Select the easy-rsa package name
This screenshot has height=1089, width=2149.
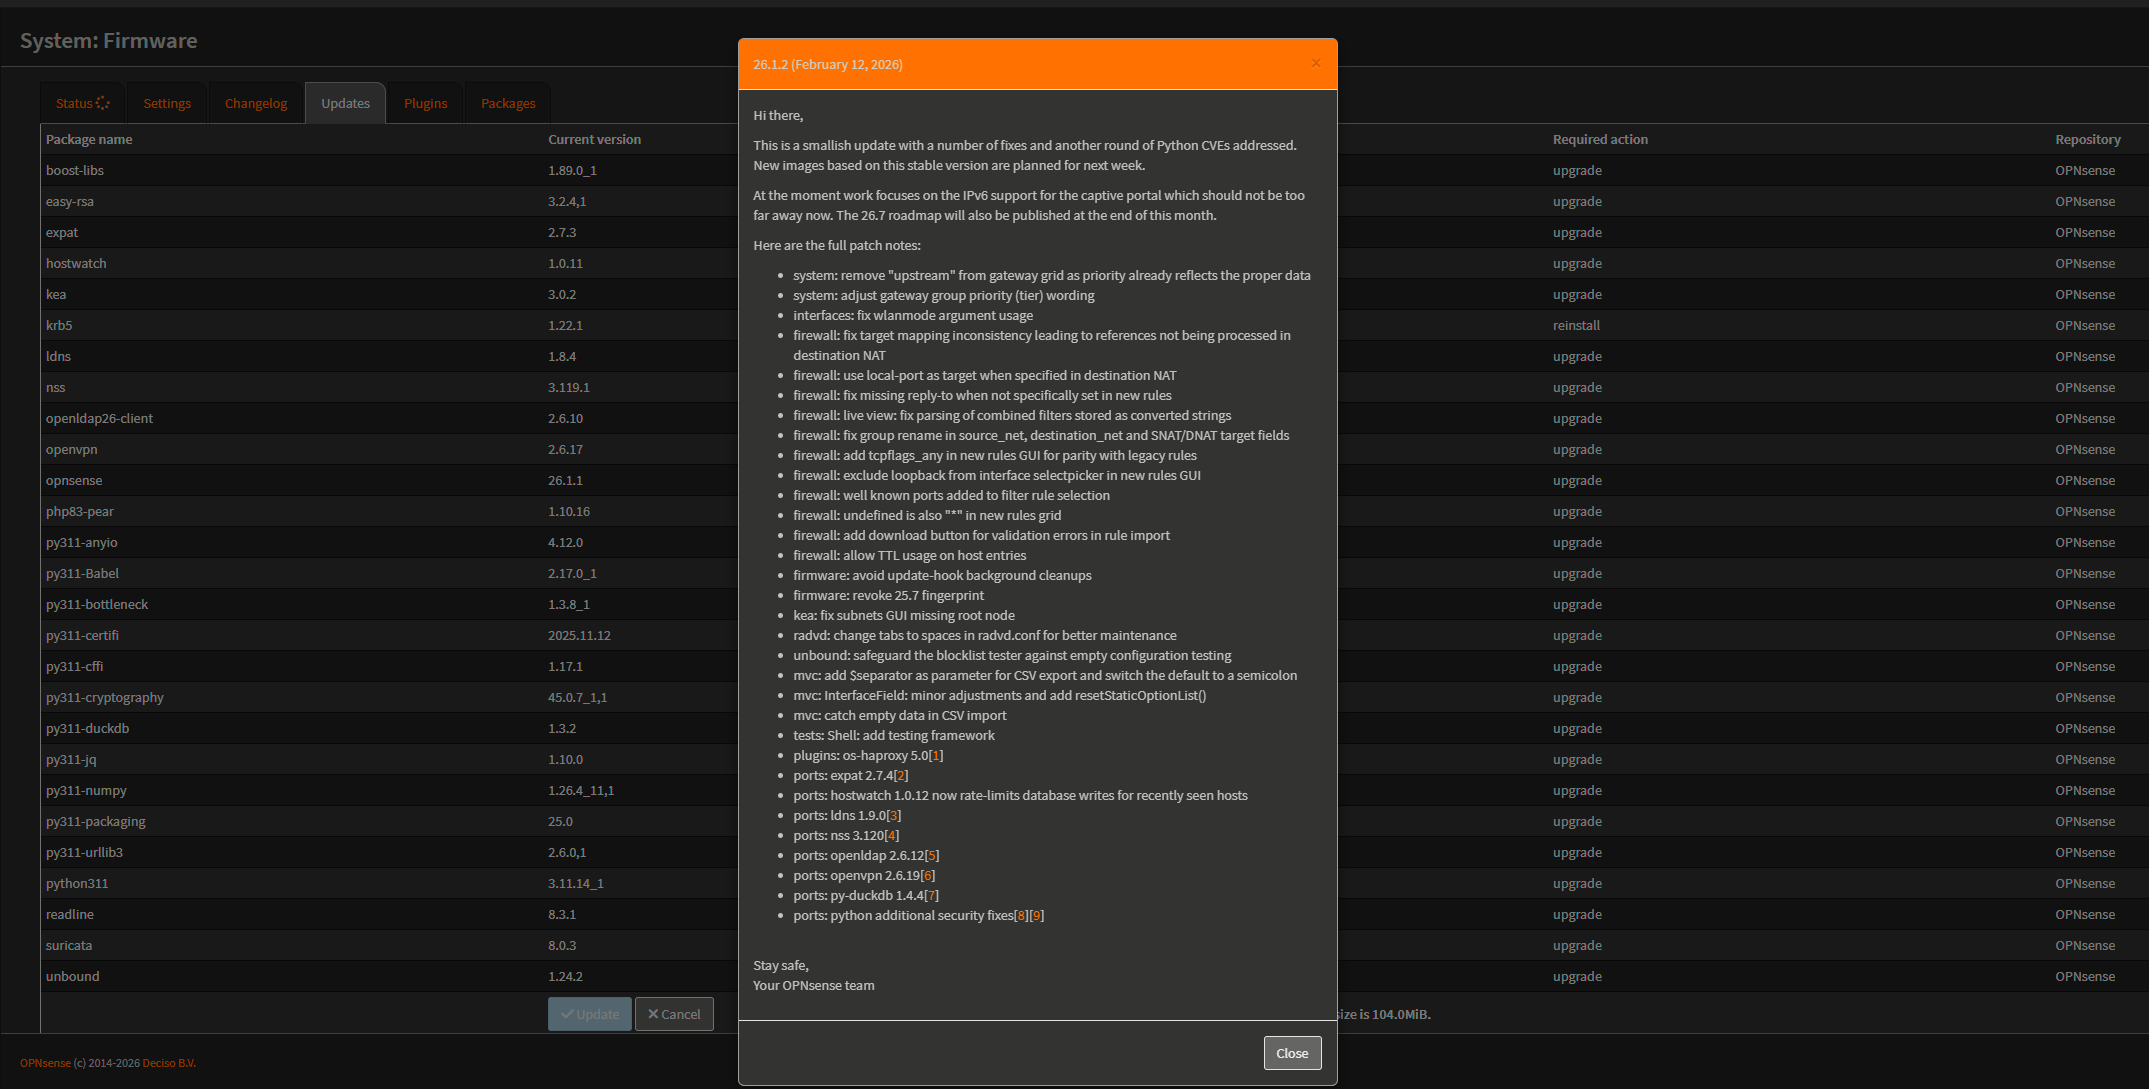tap(70, 201)
